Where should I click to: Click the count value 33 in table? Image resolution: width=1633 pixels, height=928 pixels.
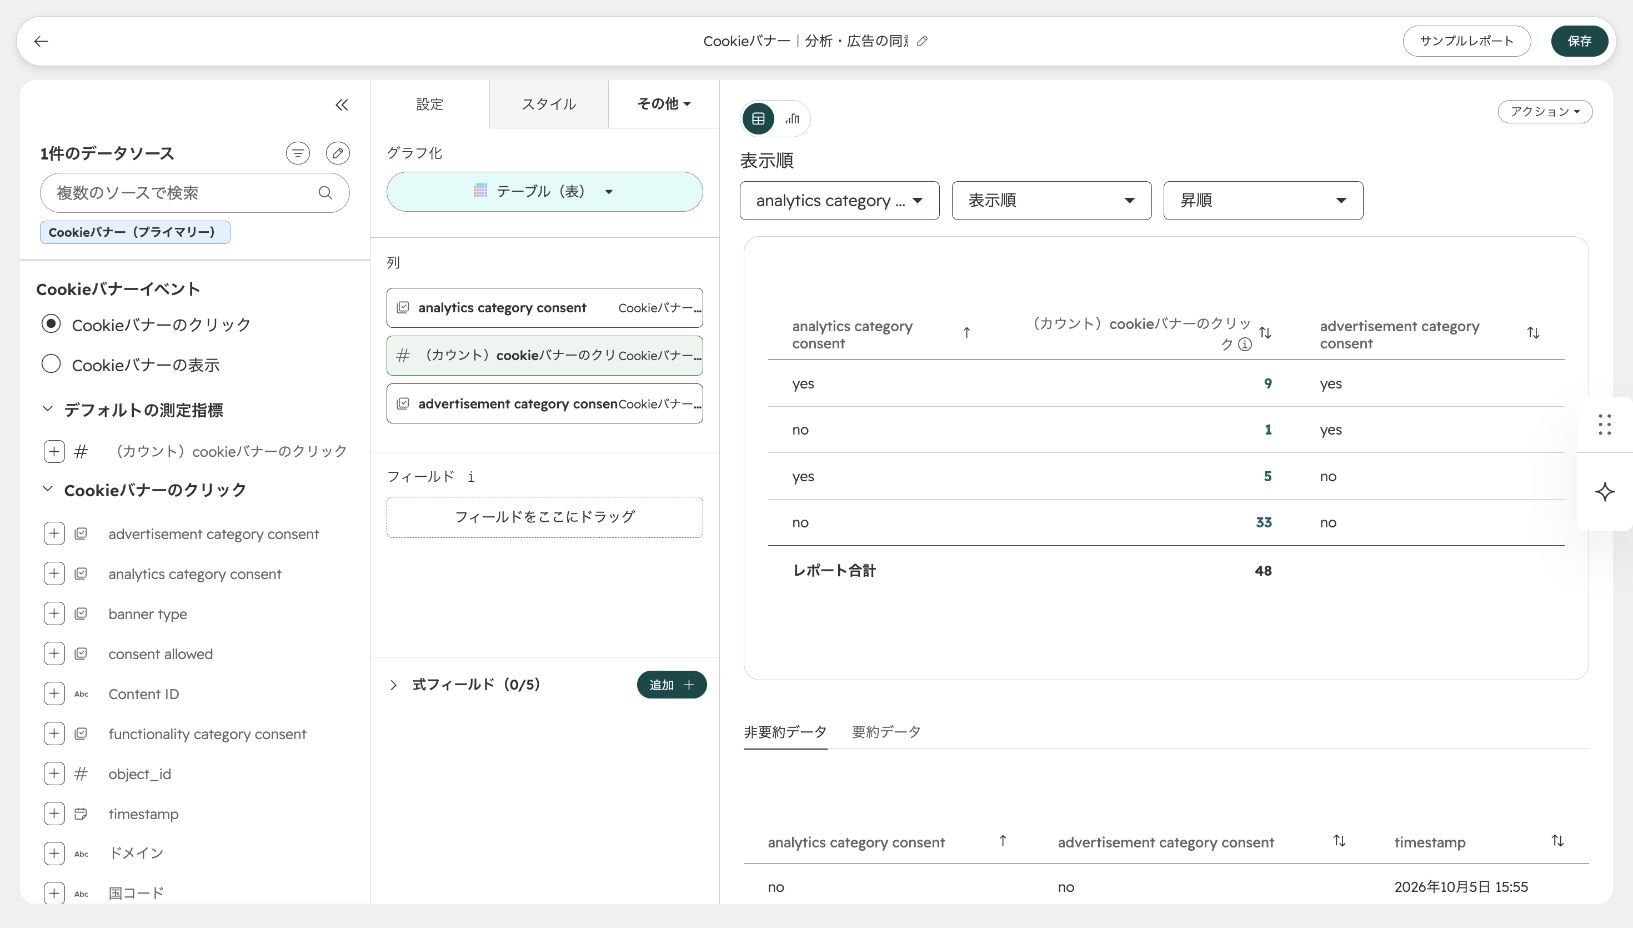(x=1264, y=522)
